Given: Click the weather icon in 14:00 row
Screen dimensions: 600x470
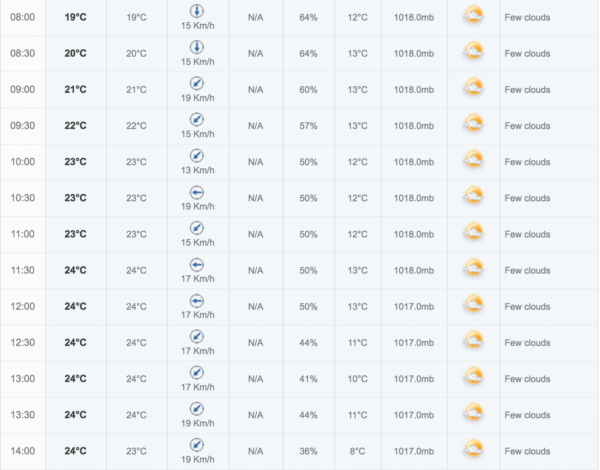Looking at the screenshot, I should pos(473,449).
